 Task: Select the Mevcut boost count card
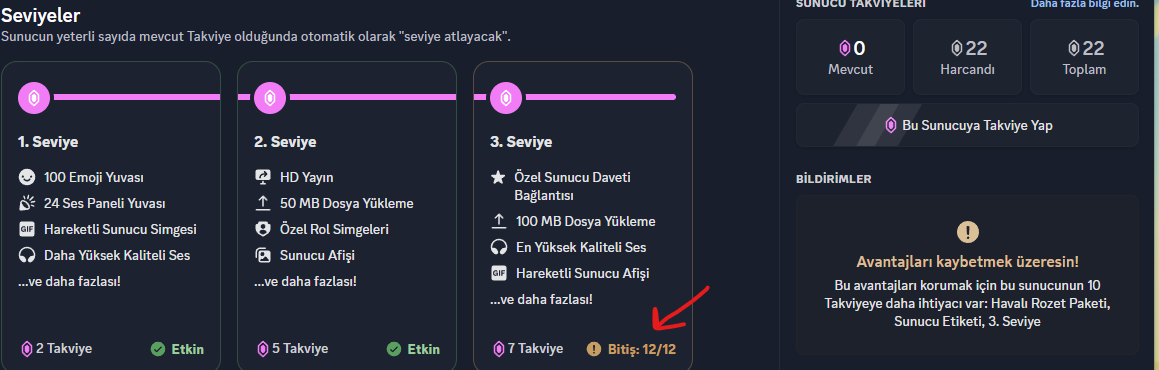850,57
